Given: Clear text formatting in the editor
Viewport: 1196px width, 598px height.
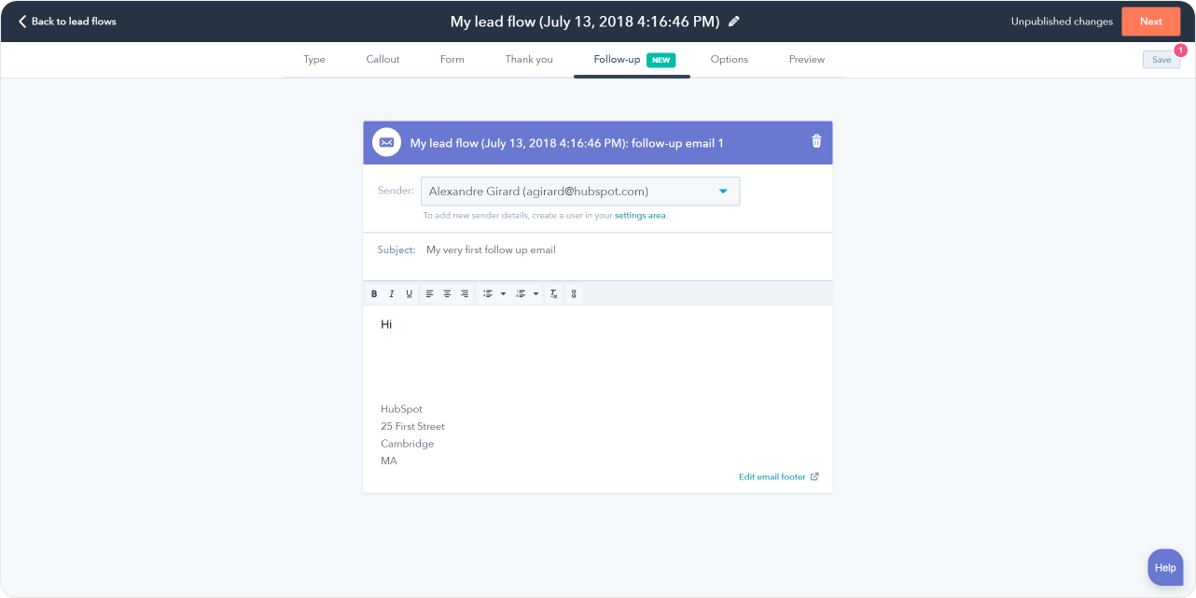Looking at the screenshot, I should pos(554,294).
